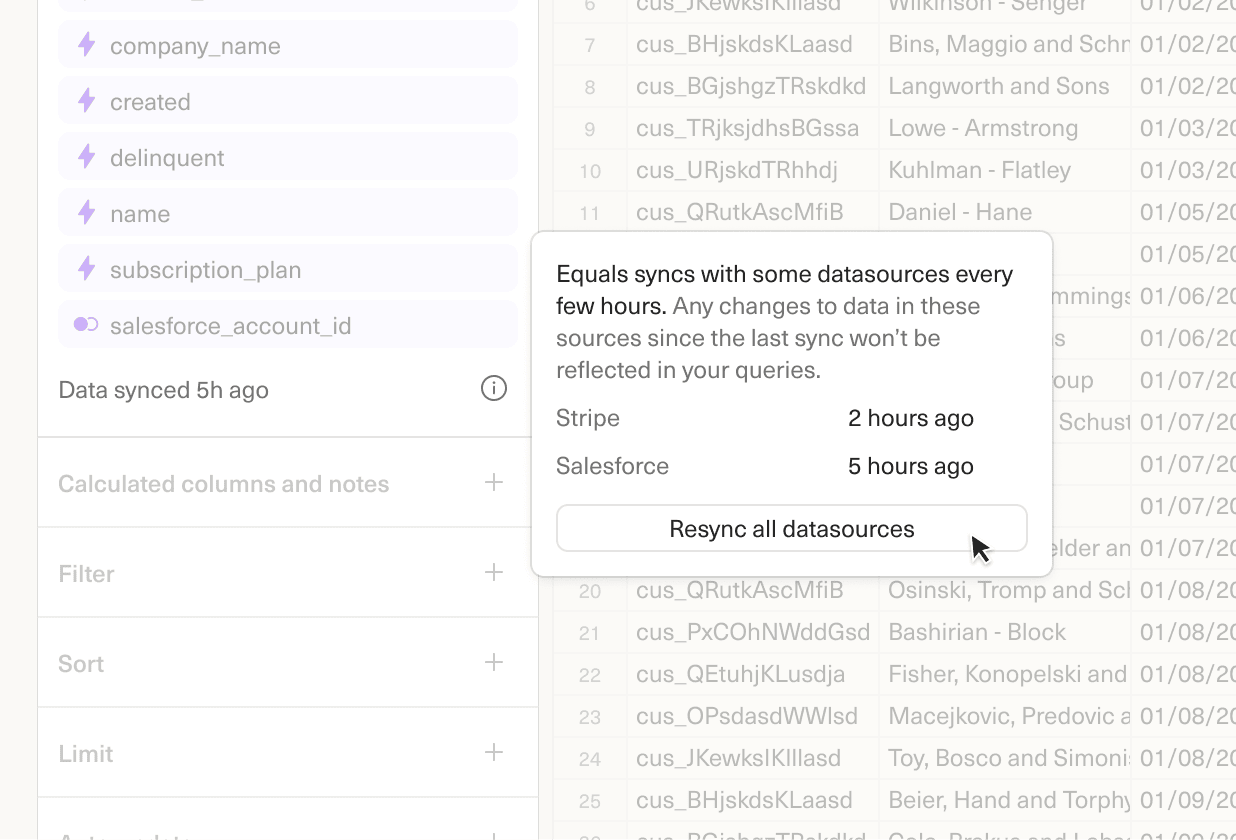The width and height of the screenshot is (1236, 840).
Task: Click the Resync all datasources button
Action: (x=792, y=528)
